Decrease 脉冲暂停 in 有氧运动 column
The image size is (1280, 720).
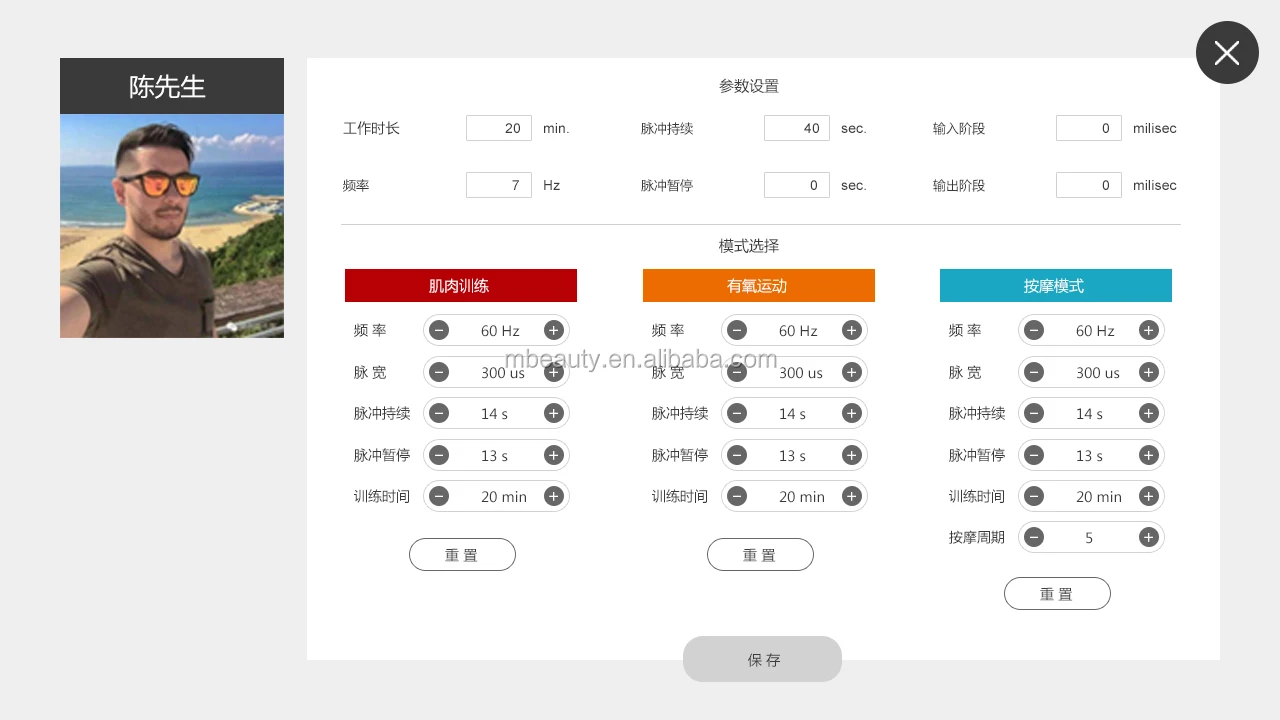(x=737, y=455)
